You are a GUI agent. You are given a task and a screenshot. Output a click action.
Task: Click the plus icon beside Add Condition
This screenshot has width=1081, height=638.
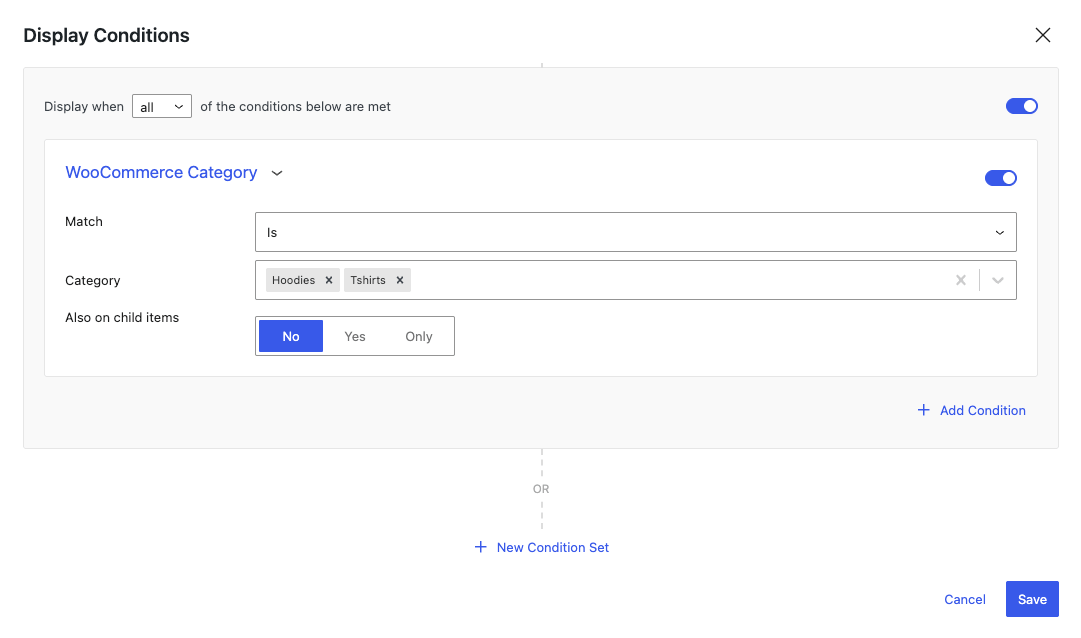point(923,410)
